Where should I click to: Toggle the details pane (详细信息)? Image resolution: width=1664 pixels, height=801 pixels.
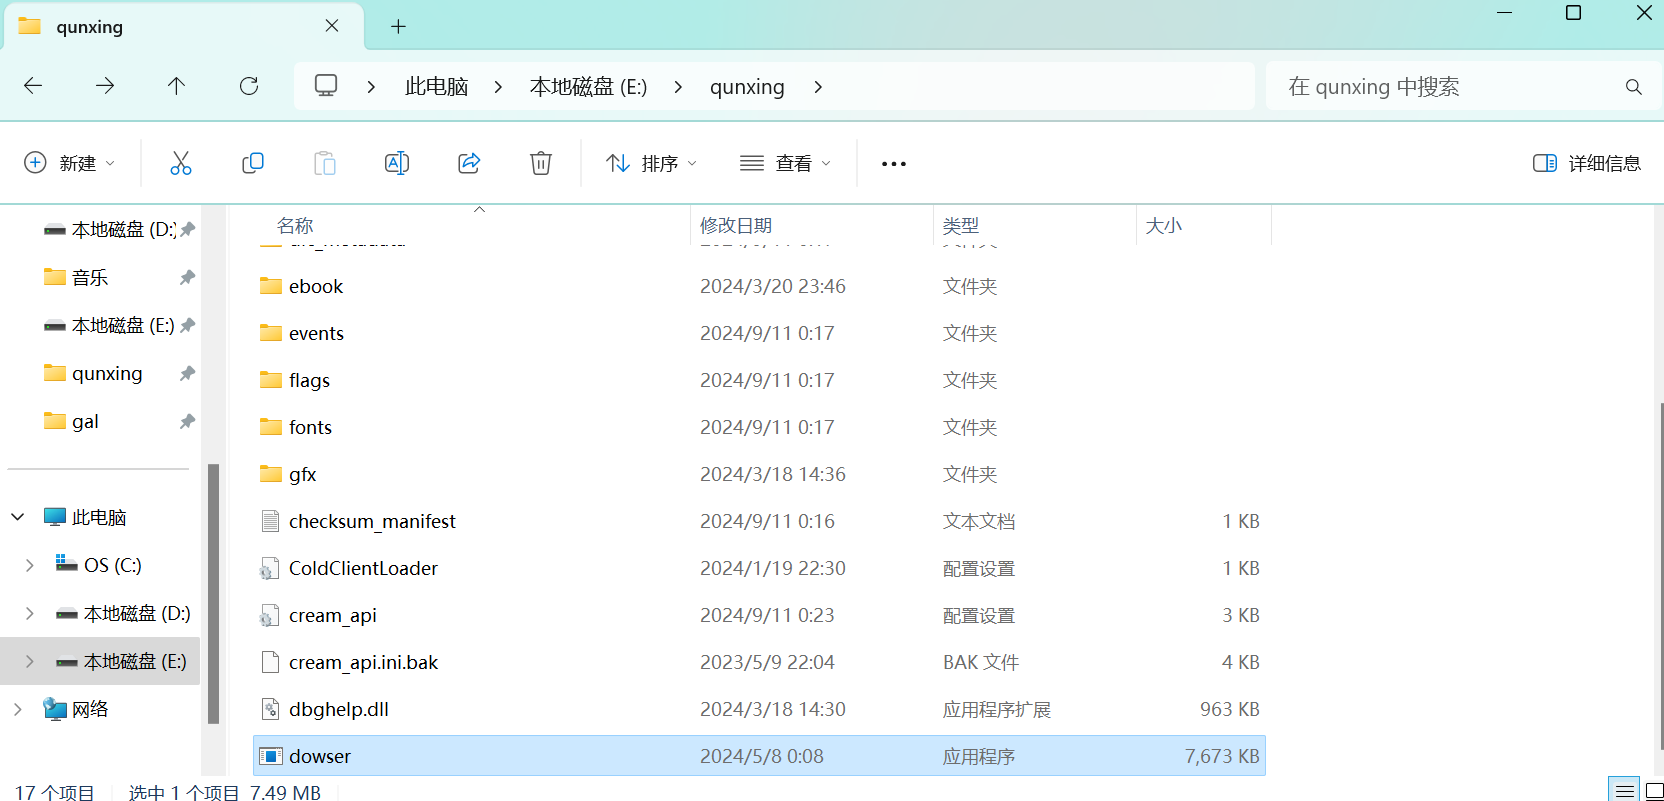1586,163
